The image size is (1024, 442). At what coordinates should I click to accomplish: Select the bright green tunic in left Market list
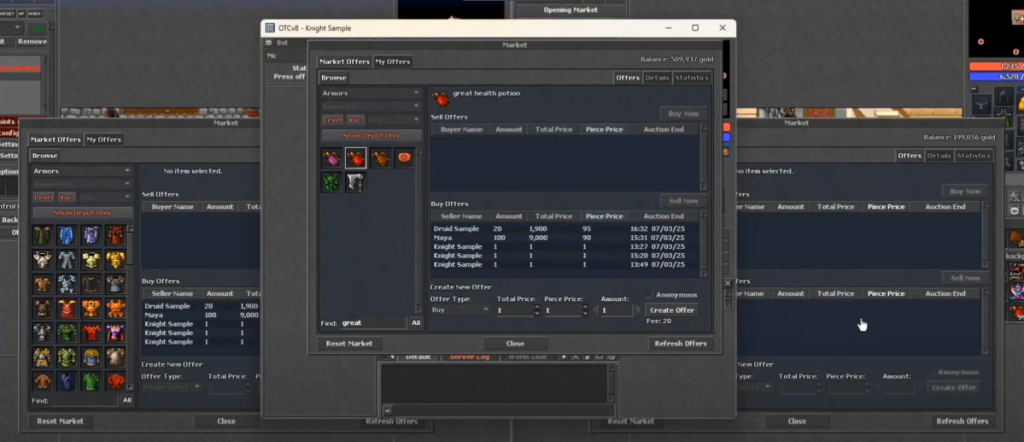(x=91, y=381)
